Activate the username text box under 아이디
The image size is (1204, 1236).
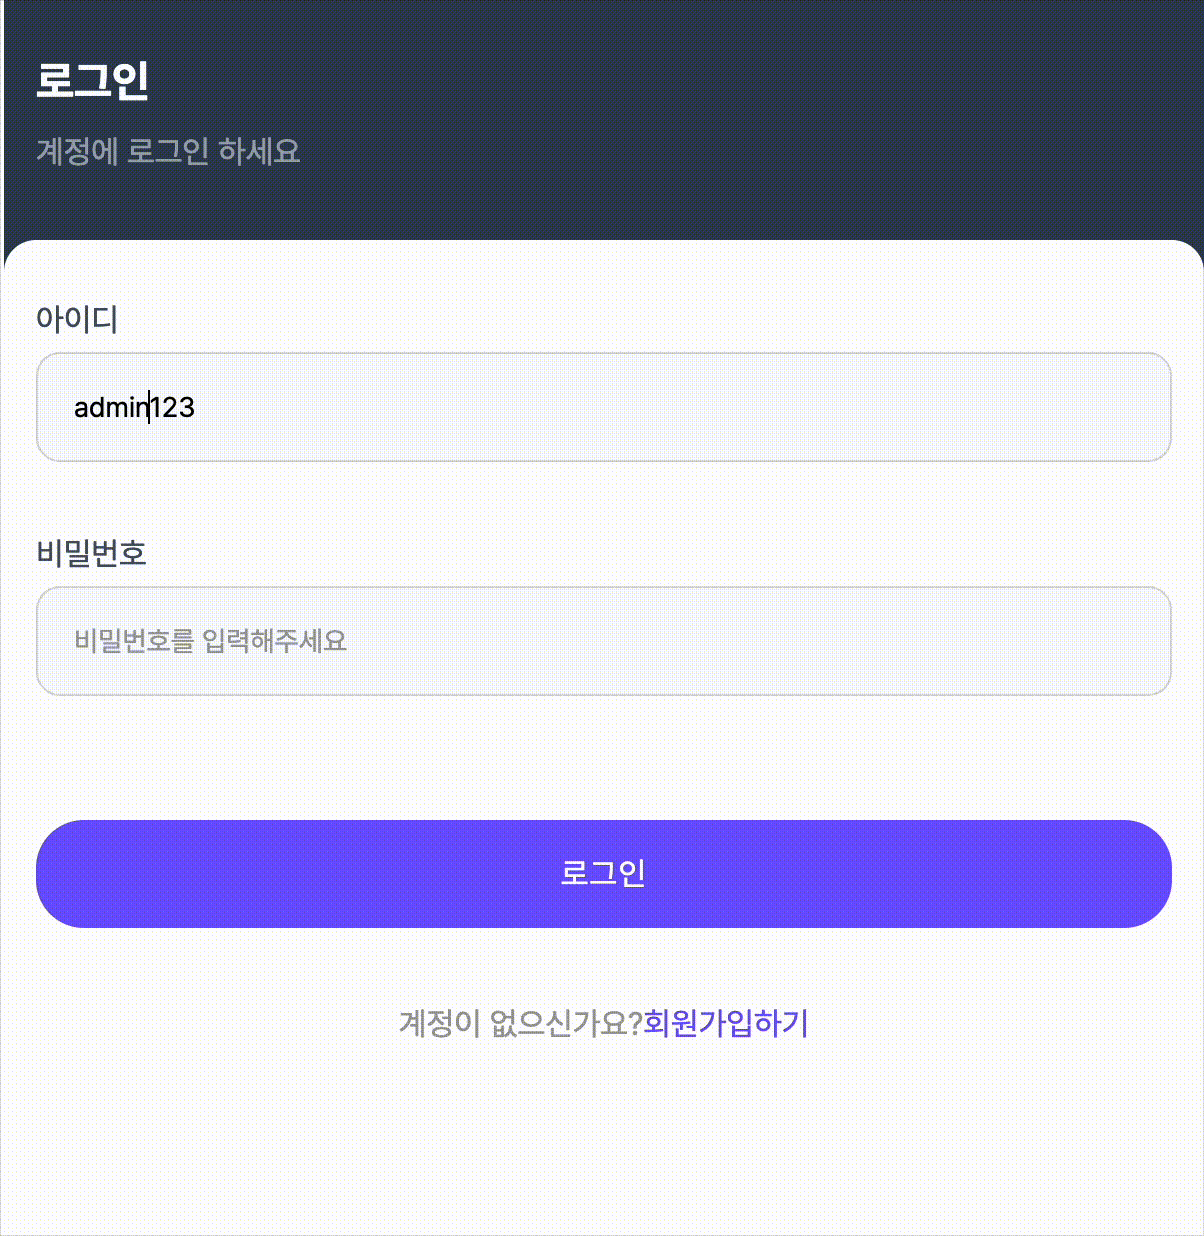tap(603, 407)
